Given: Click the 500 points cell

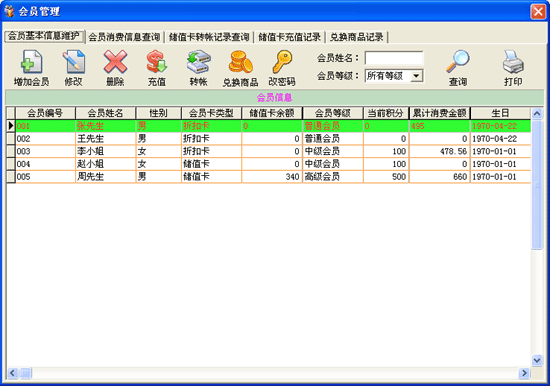Looking at the screenshot, I should tap(386, 177).
